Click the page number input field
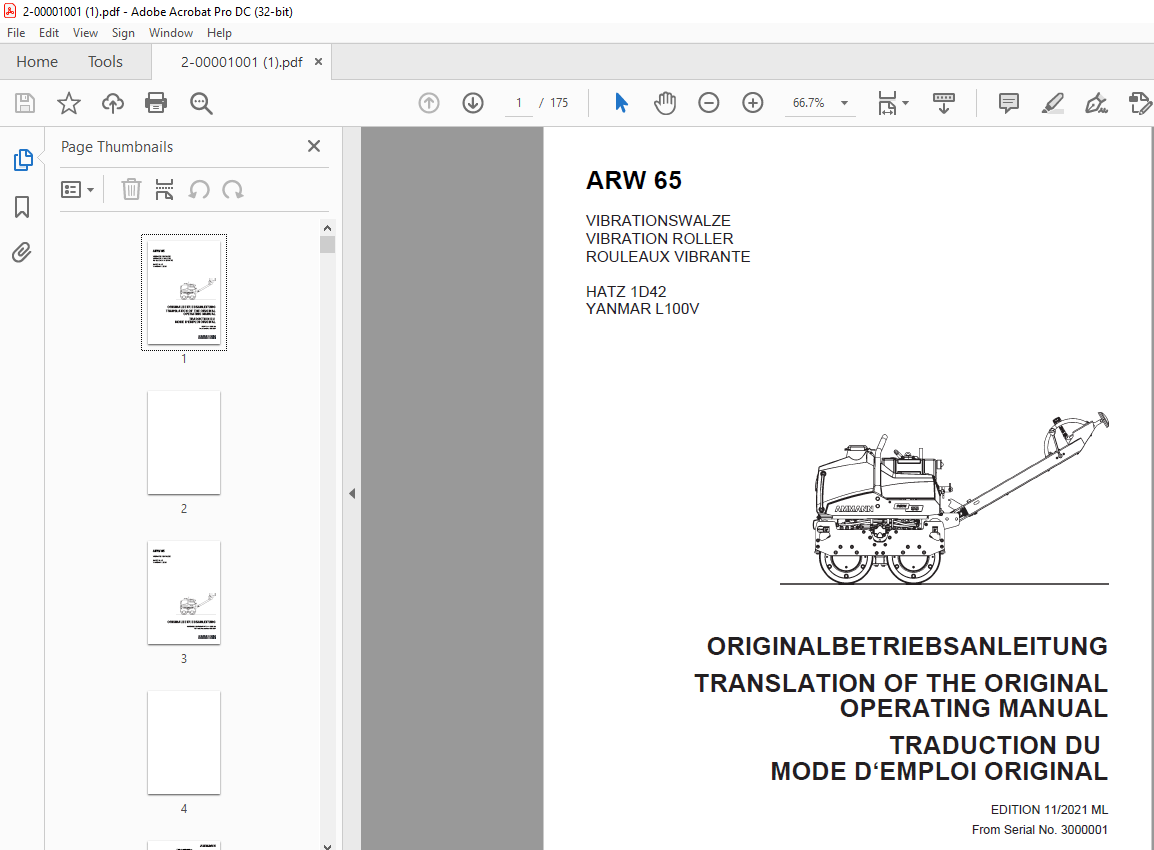The width and height of the screenshot is (1154, 850). (x=519, y=103)
